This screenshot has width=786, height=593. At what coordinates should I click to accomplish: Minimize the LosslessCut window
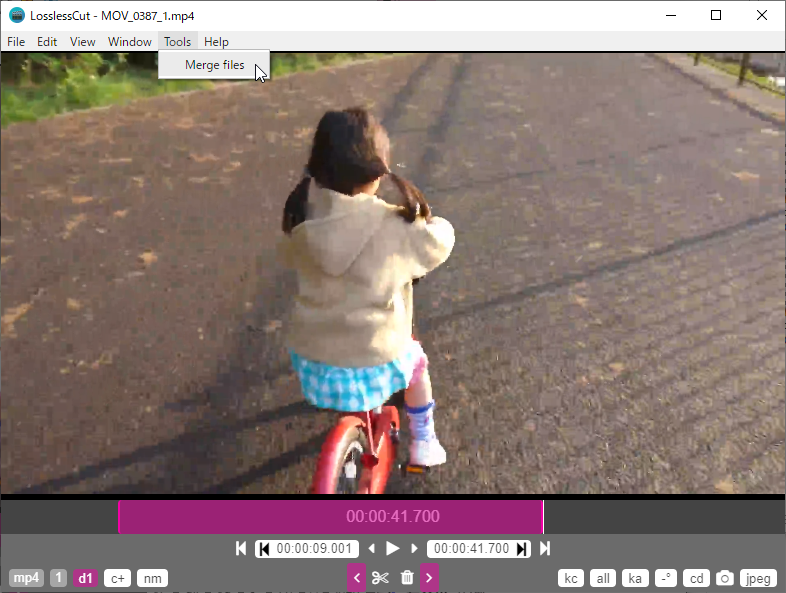[671, 16]
